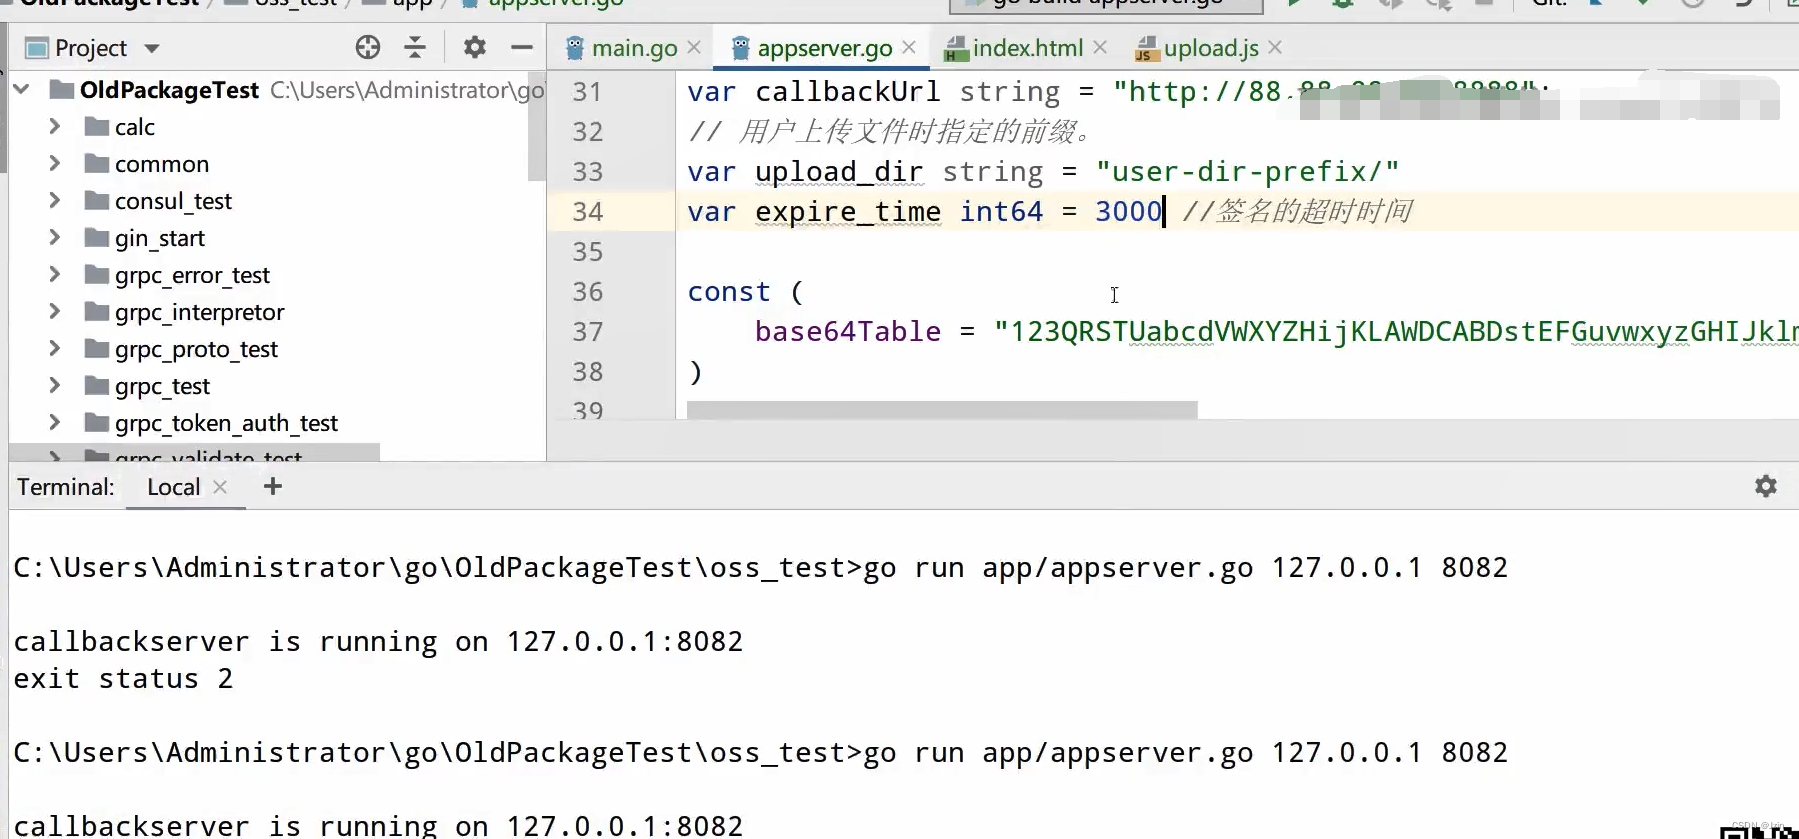The image size is (1799, 839).
Task: Select the grpc_proto_test folder row
Action: click(277, 349)
